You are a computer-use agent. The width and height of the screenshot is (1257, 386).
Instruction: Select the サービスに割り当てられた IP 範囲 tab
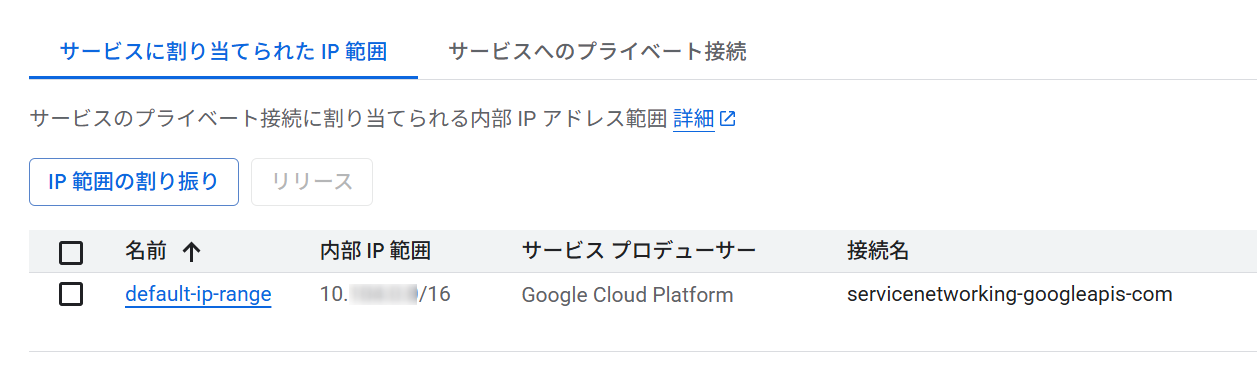[223, 51]
